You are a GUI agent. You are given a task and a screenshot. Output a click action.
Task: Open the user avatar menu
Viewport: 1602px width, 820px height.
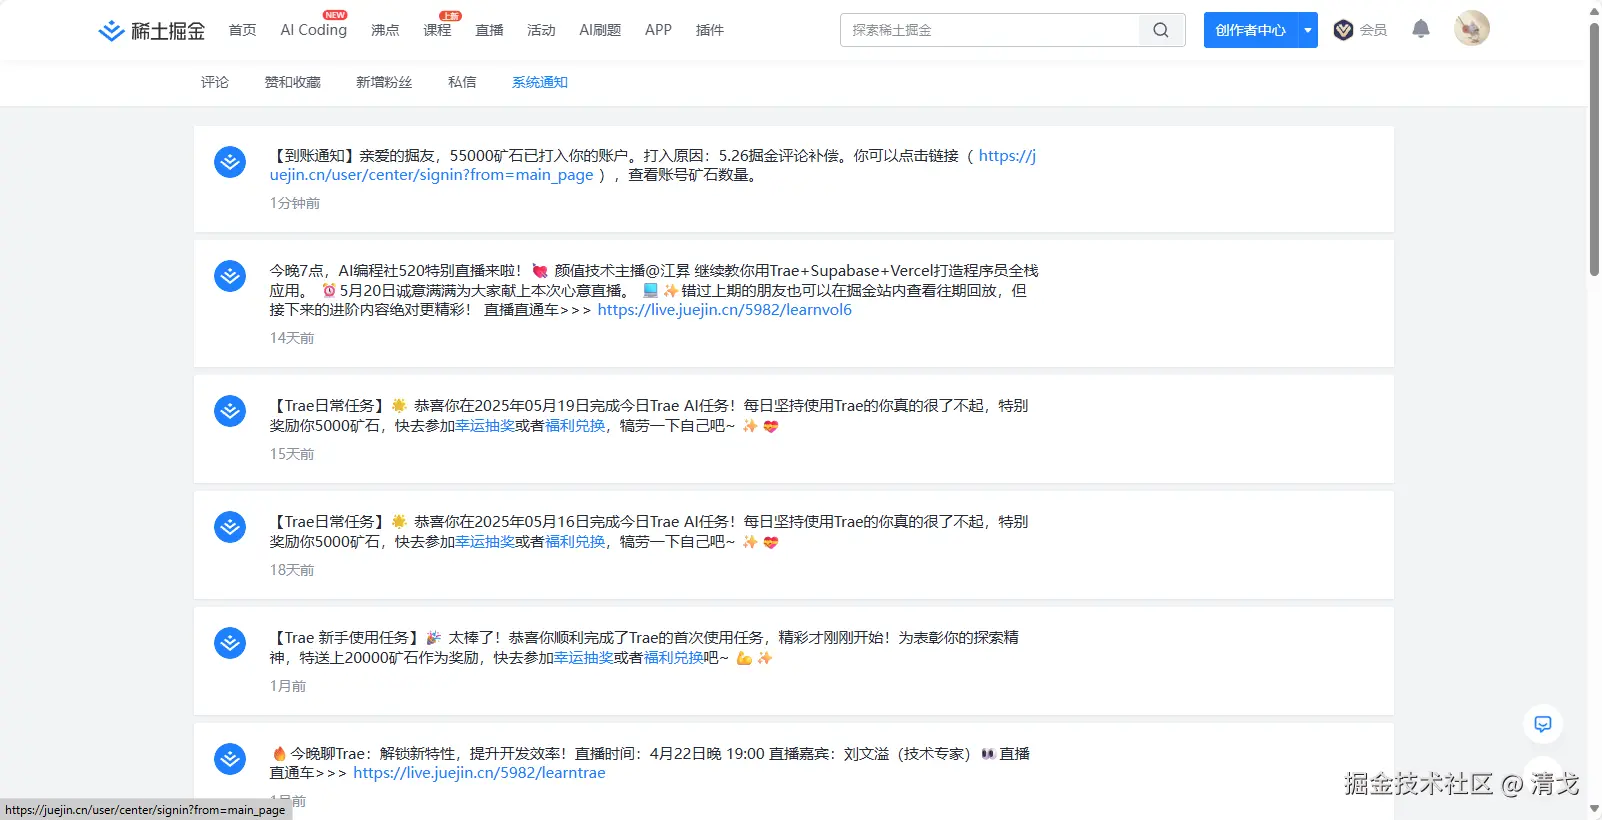1471,29
